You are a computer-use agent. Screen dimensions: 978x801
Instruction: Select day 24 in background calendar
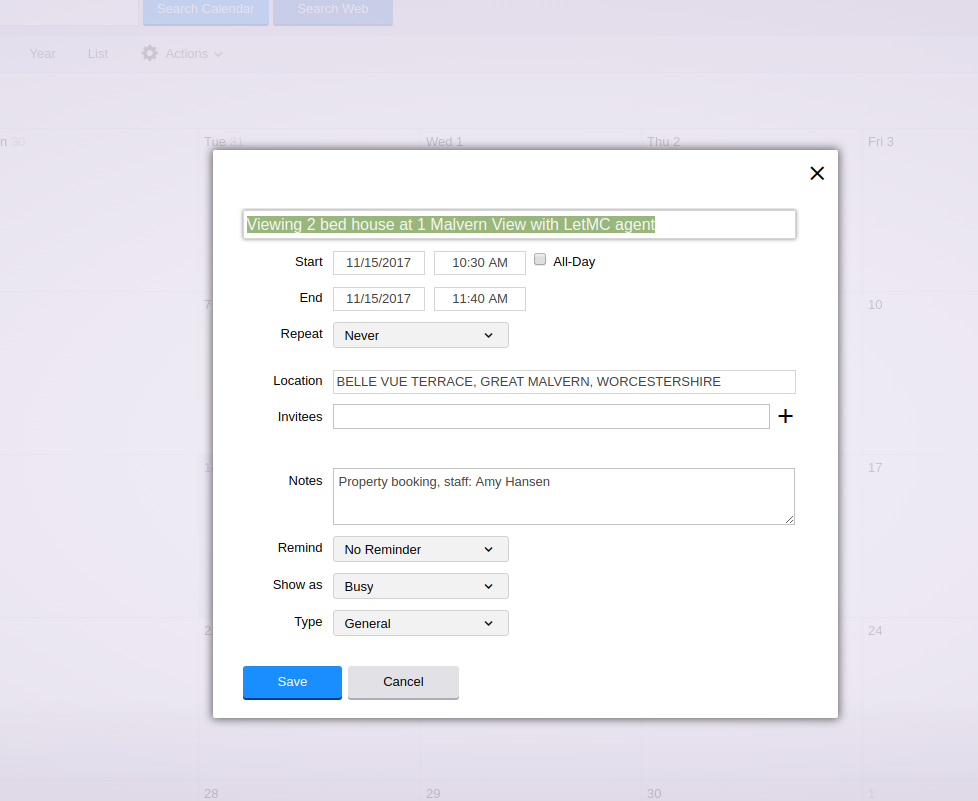click(x=875, y=630)
